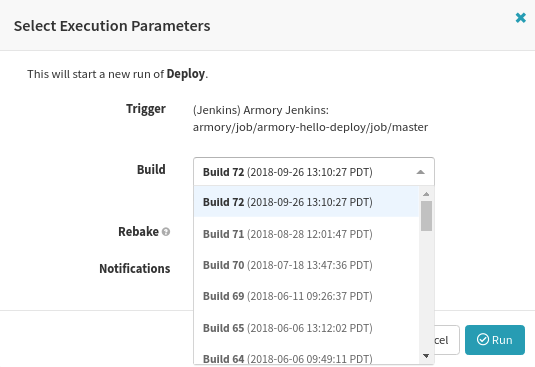This screenshot has width=535, height=367.
Task: Click the Rebake label
Action: [x=139, y=232]
